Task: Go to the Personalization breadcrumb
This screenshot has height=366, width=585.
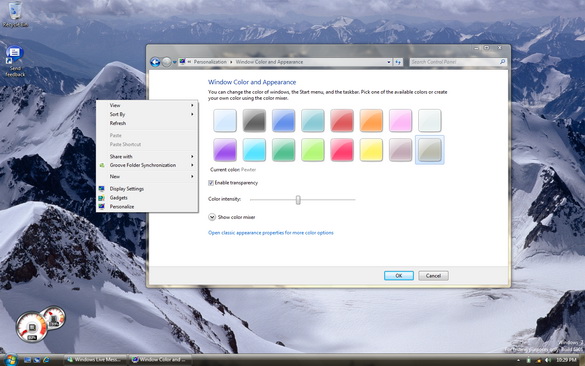Action: click(x=210, y=62)
